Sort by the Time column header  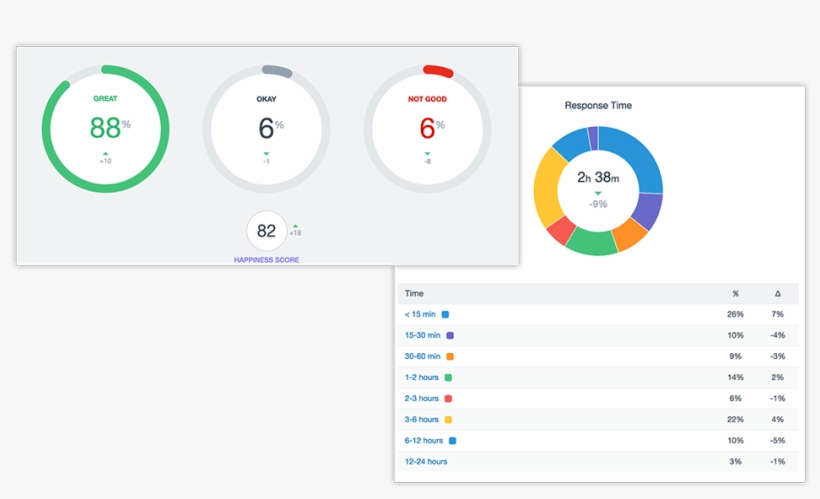coord(413,293)
